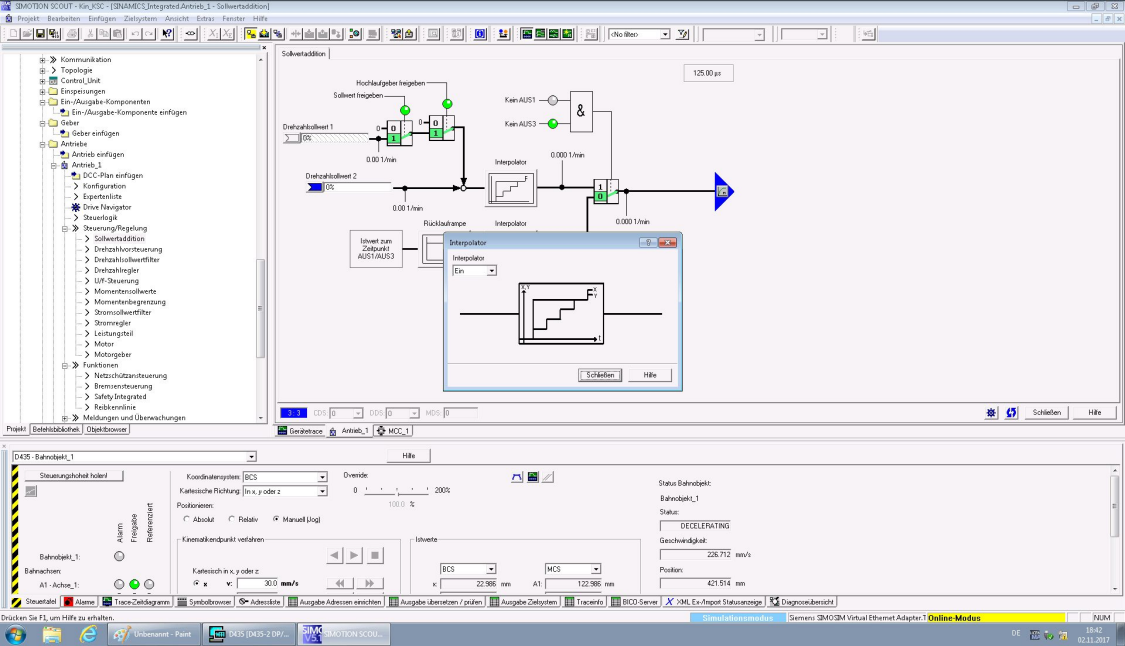This screenshot has width=1125, height=646.
Task: Click the New project toolbar icon
Action: click(x=13, y=34)
